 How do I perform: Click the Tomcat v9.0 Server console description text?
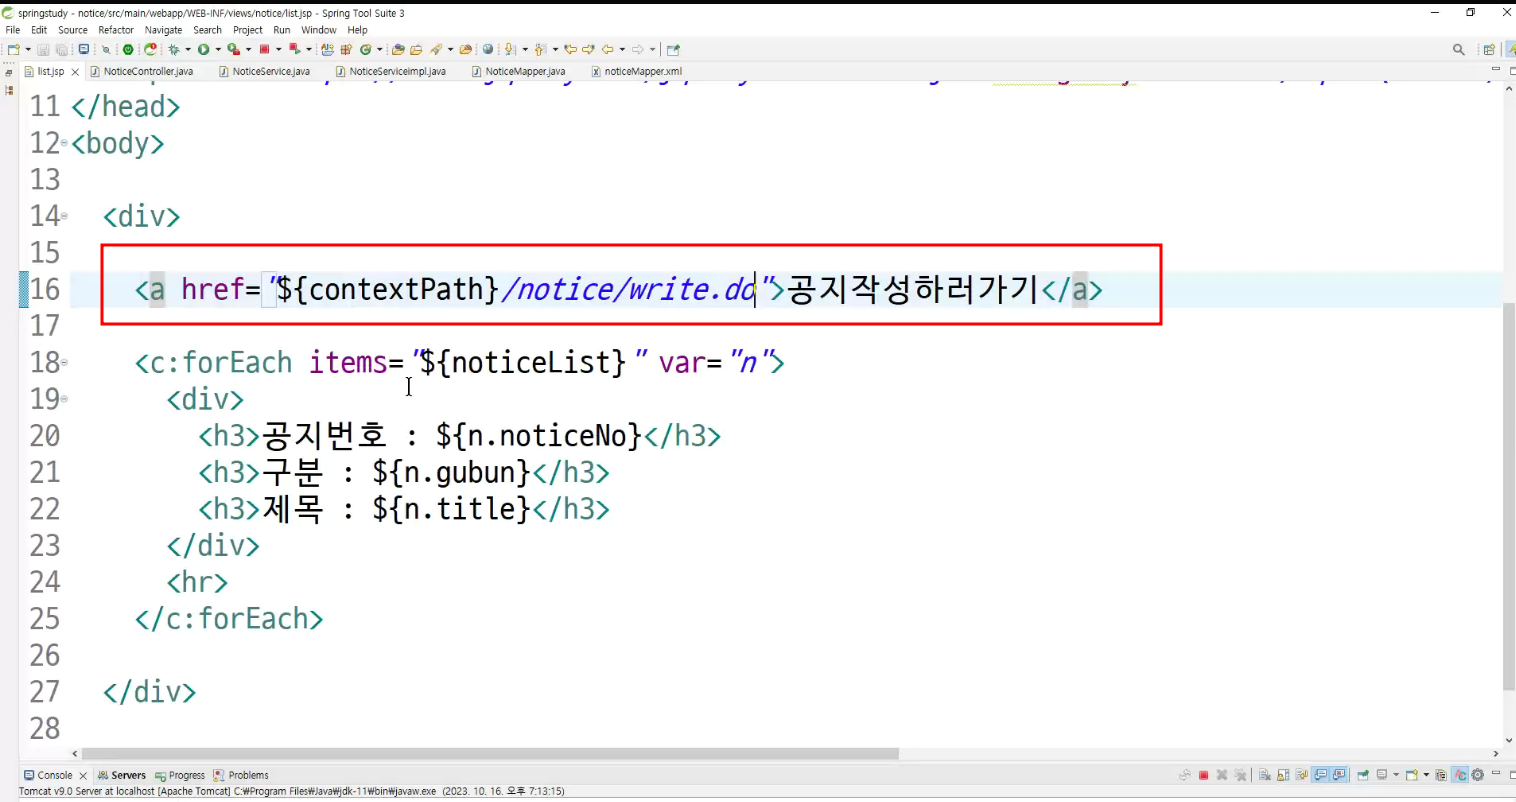[292, 791]
